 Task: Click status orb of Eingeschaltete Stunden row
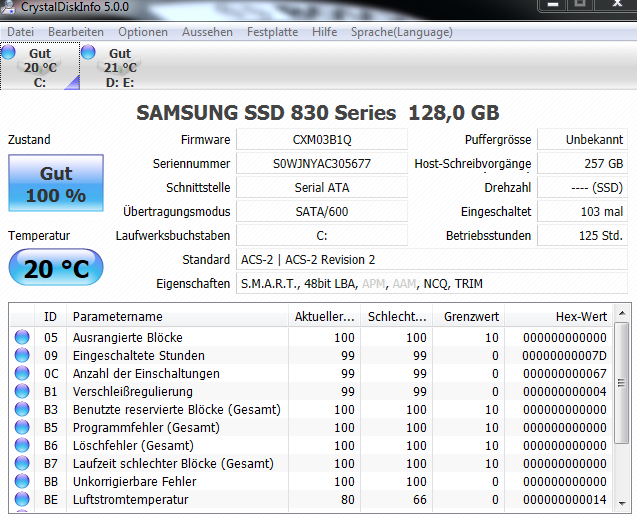[x=22, y=355]
